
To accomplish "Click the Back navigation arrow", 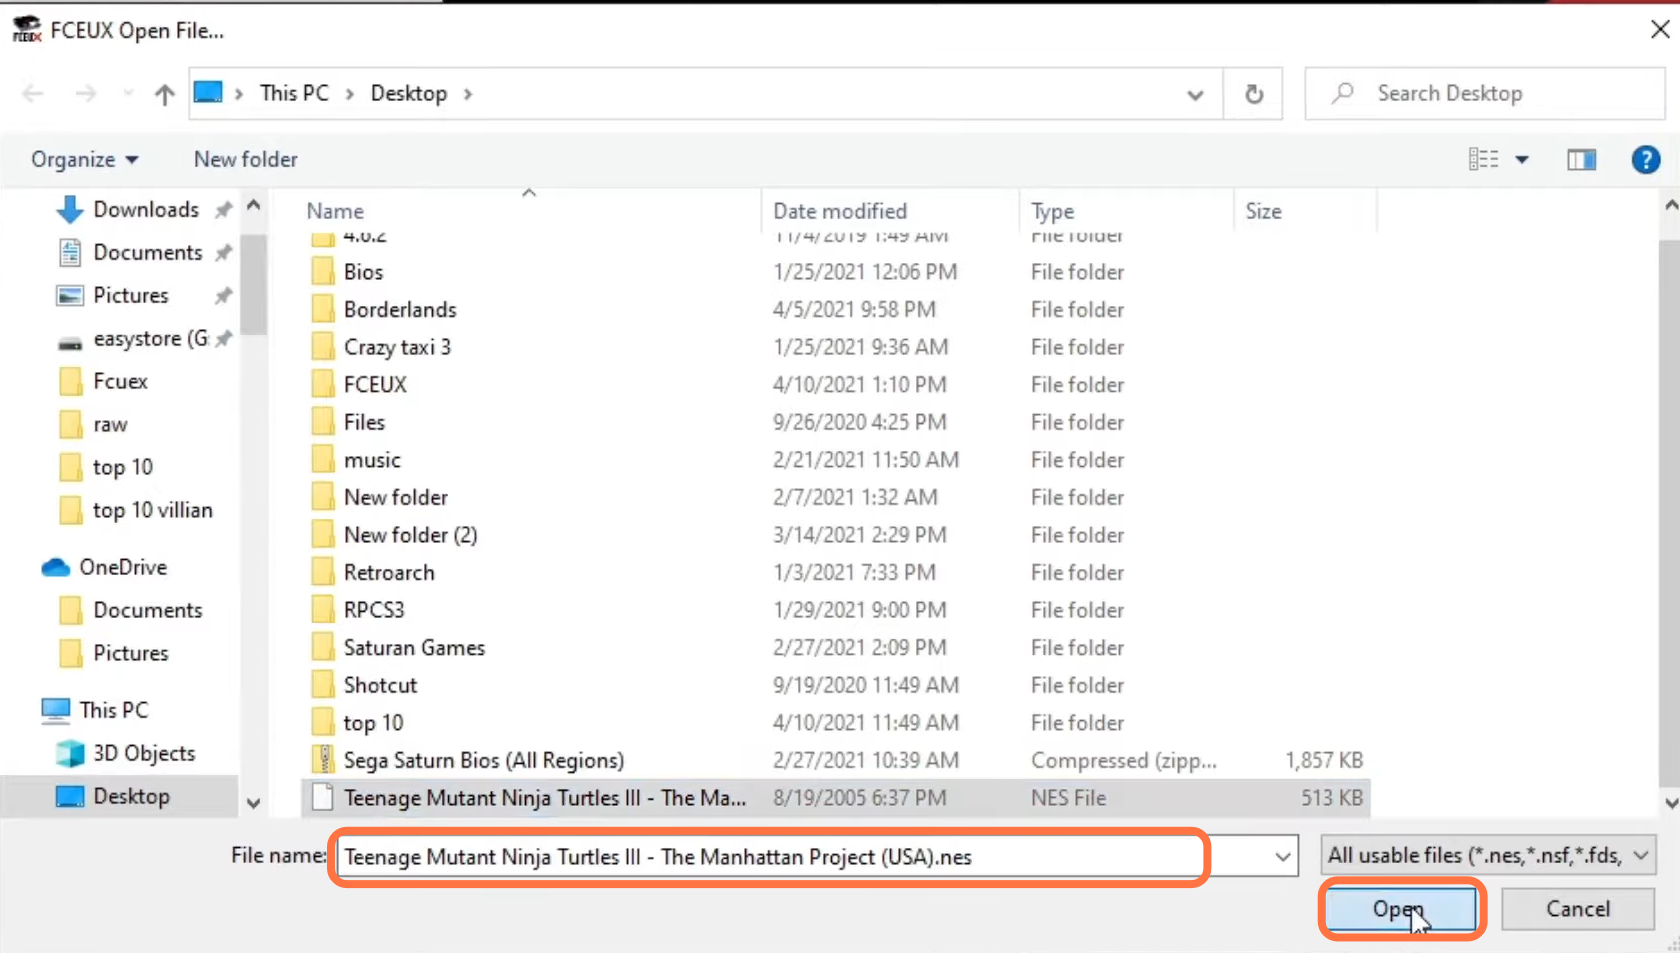I will pos(33,94).
